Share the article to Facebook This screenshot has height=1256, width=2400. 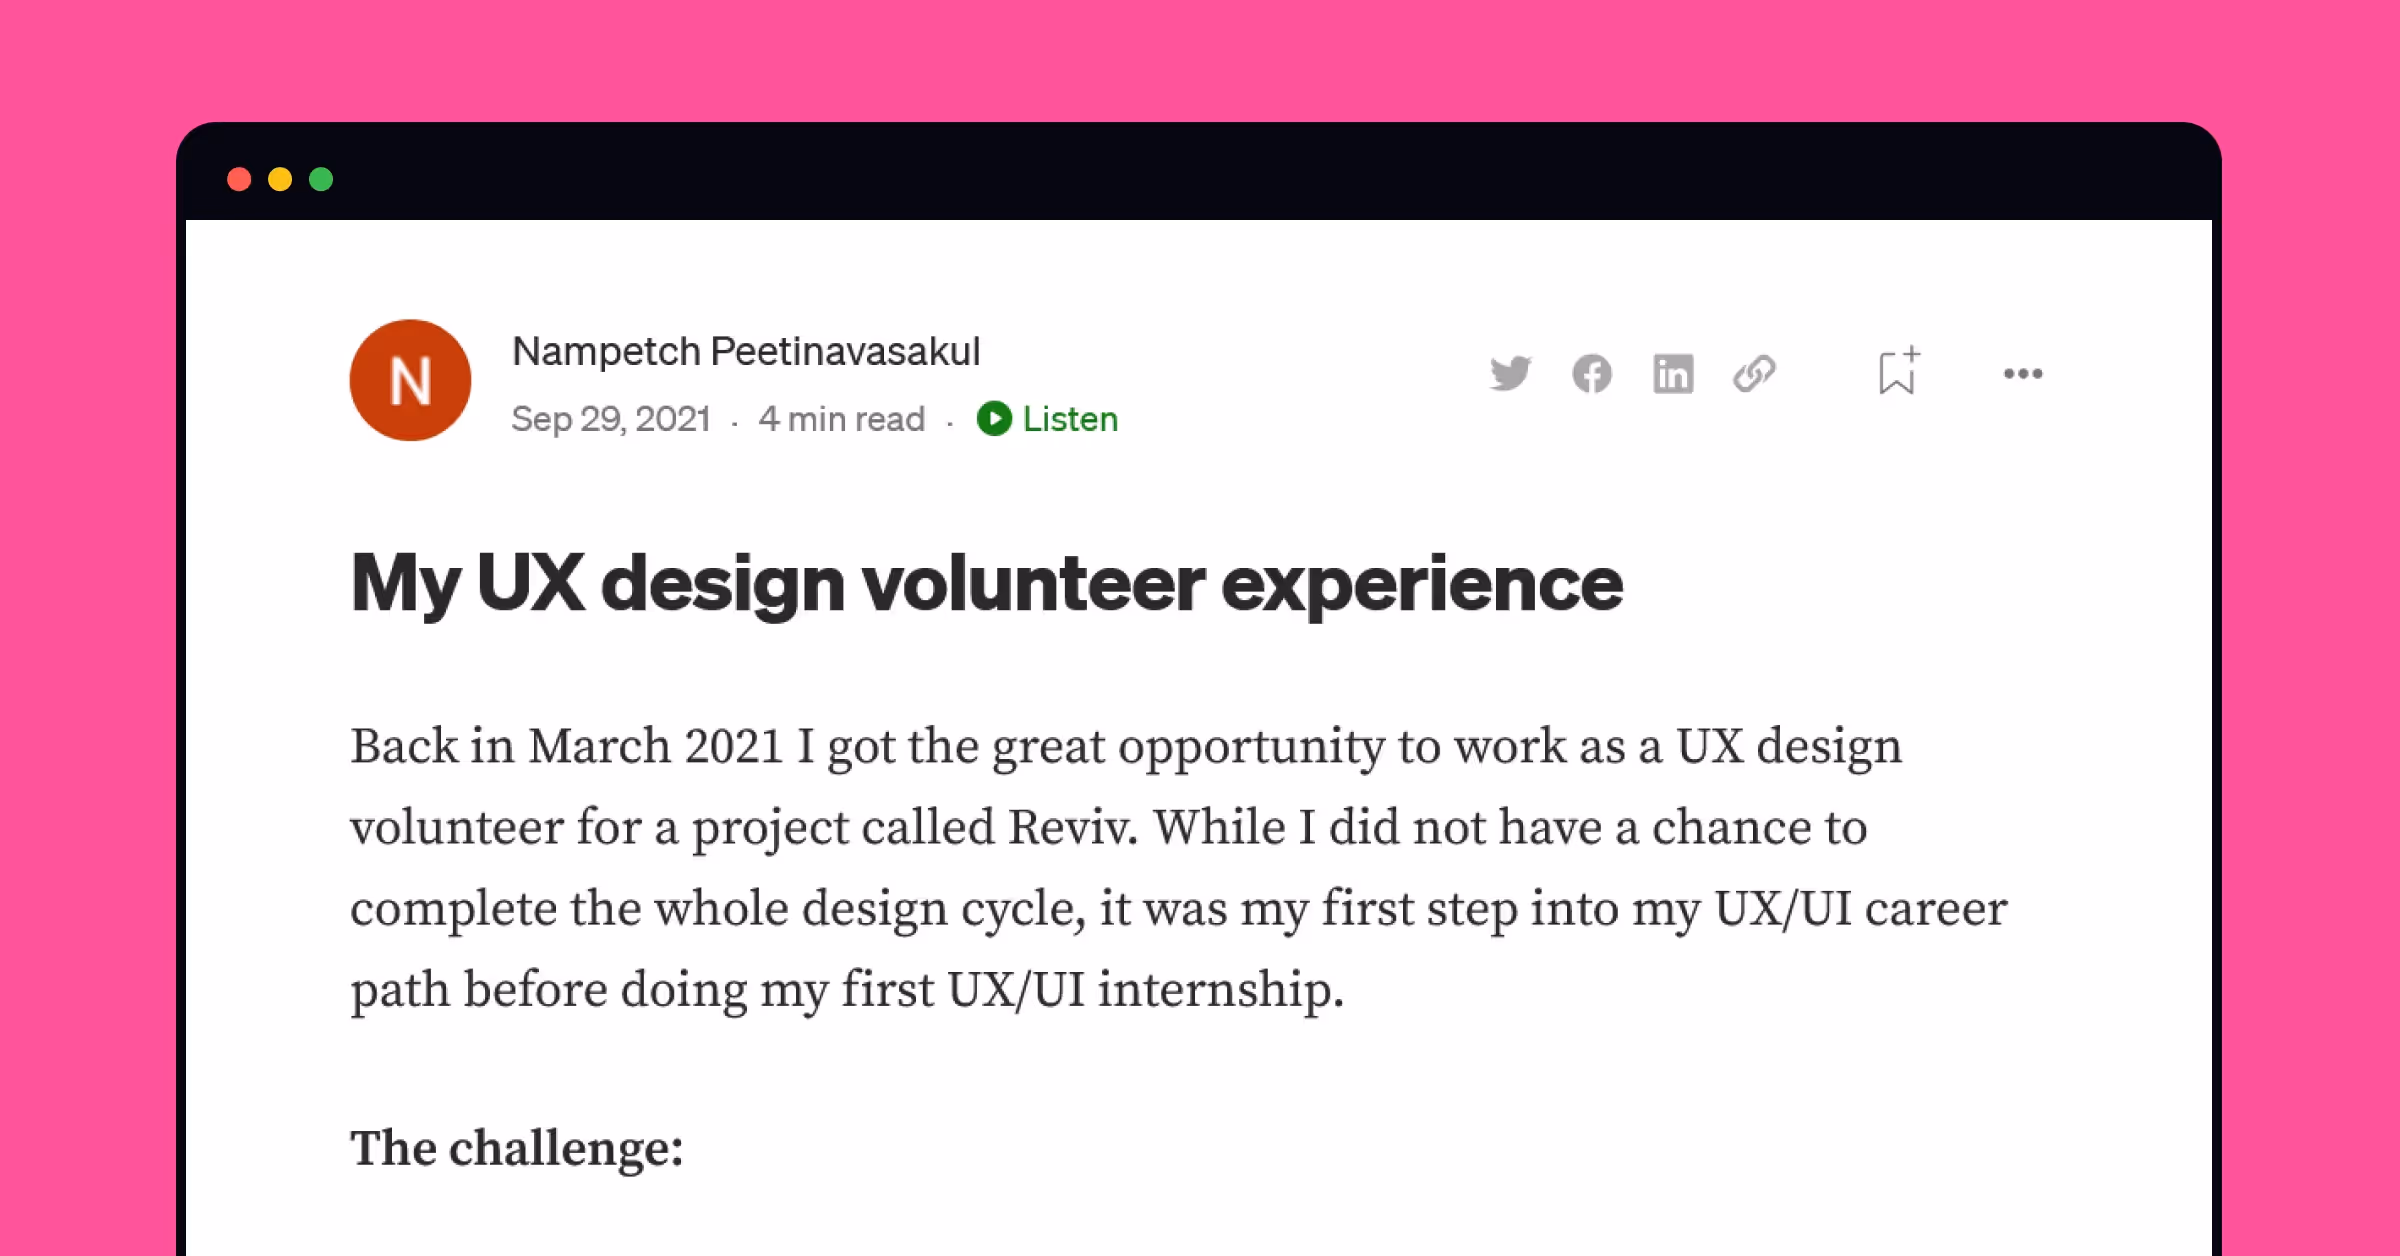1592,373
